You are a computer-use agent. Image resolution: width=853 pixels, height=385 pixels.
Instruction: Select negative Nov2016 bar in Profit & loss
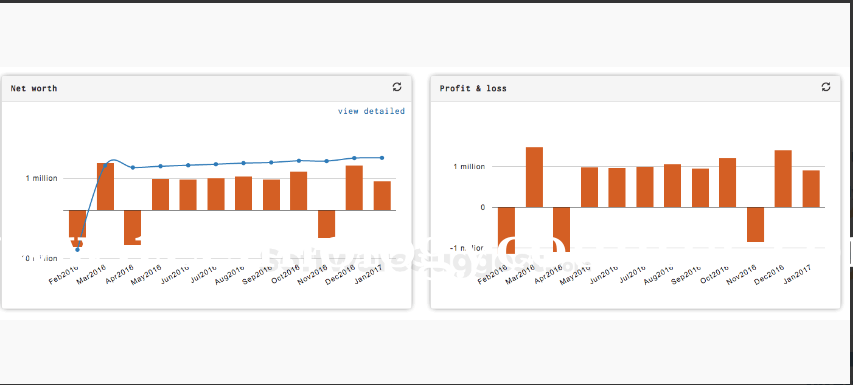[756, 225]
